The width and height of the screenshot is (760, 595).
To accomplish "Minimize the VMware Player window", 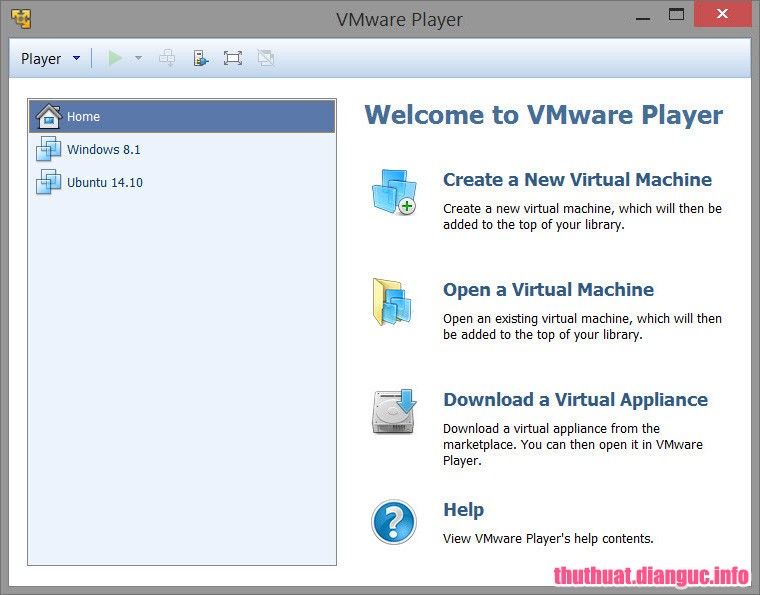I will 643,17.
